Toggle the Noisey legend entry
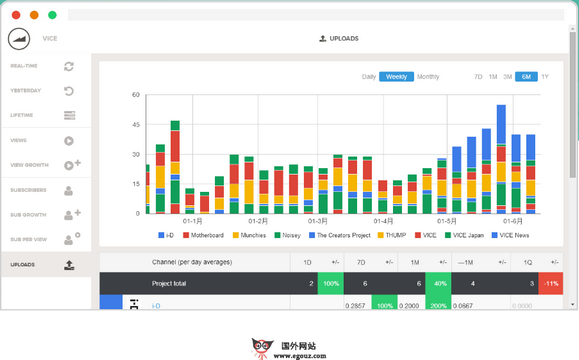 287,235
